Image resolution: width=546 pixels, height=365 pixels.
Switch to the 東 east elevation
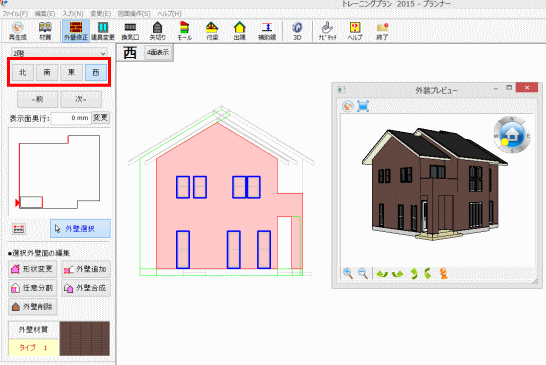point(71,72)
